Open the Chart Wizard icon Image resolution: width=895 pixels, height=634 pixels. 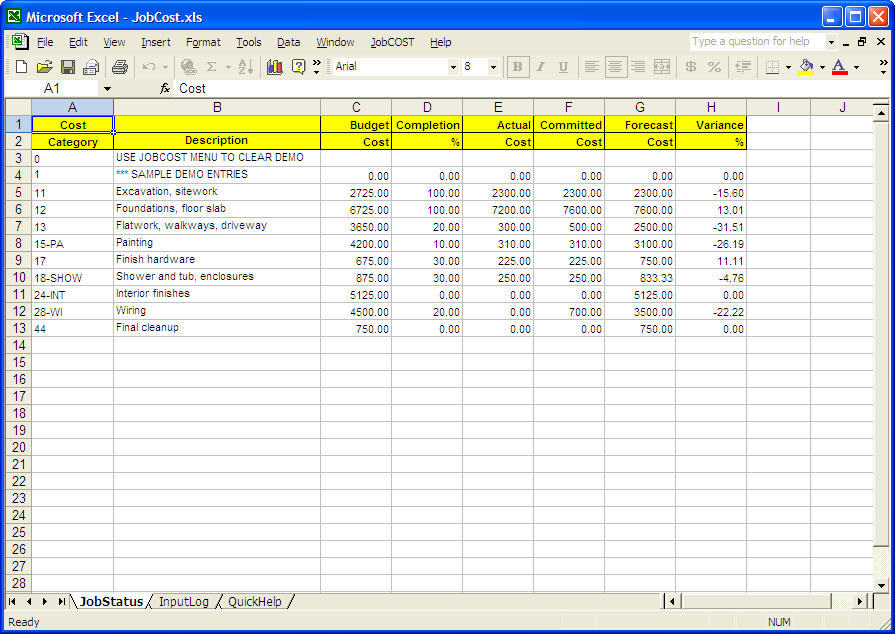click(x=275, y=67)
